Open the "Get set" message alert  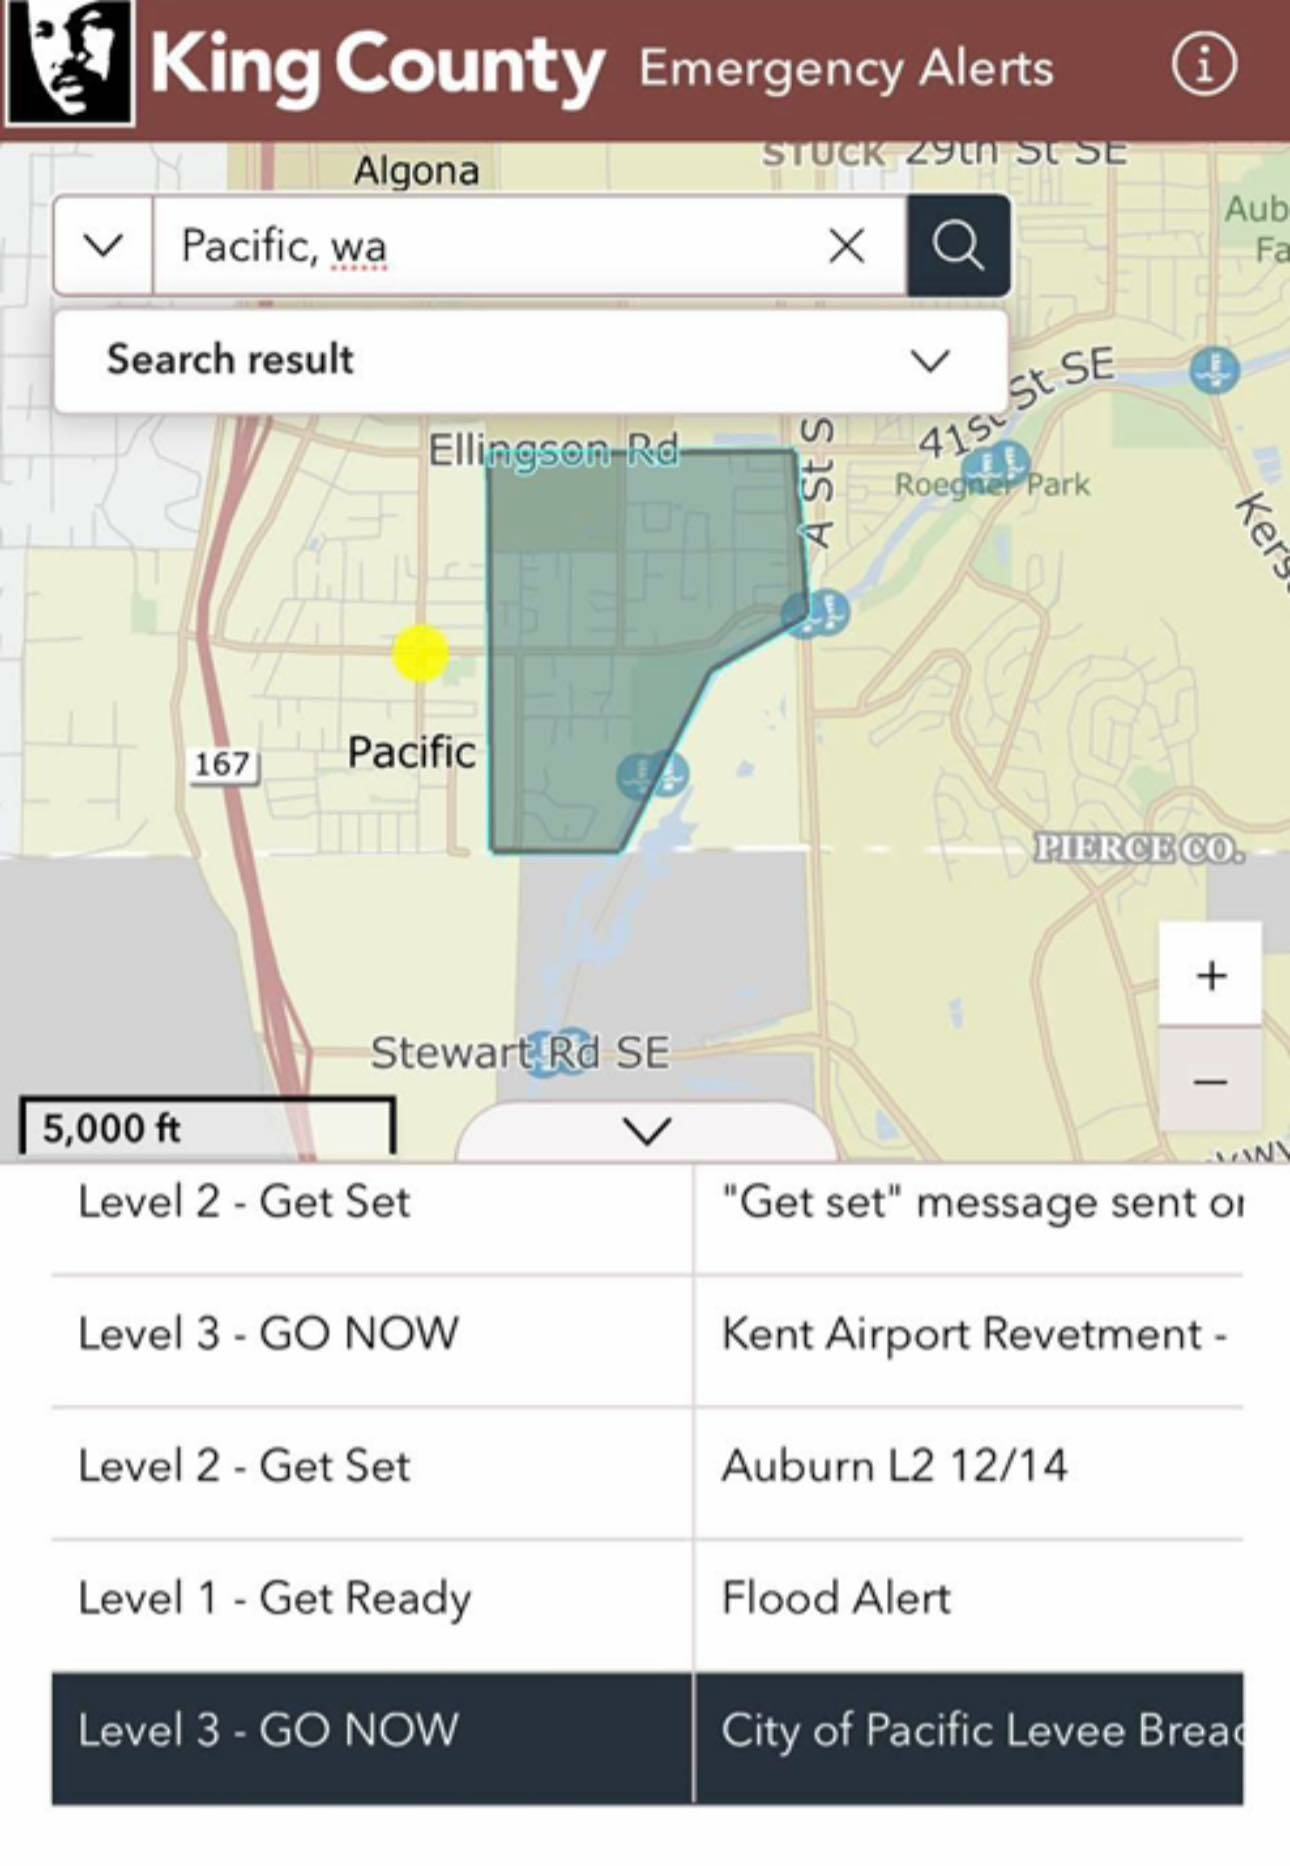click(968, 1203)
